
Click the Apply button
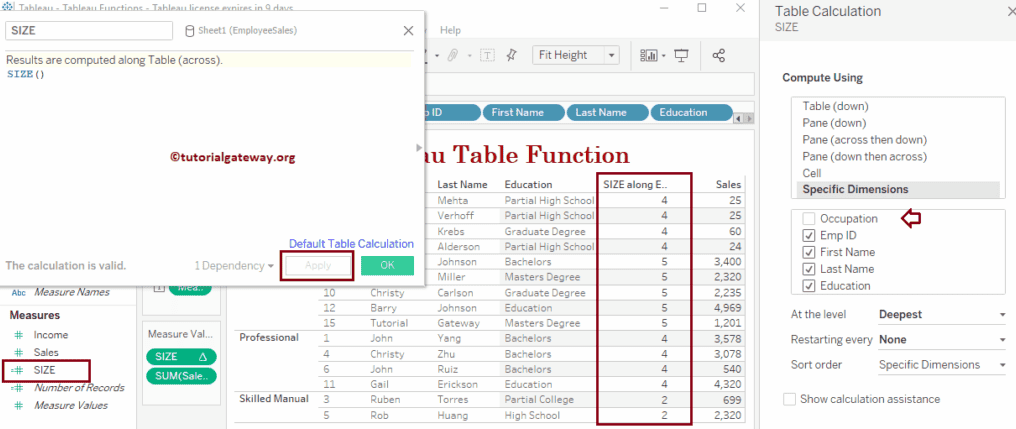(318, 265)
